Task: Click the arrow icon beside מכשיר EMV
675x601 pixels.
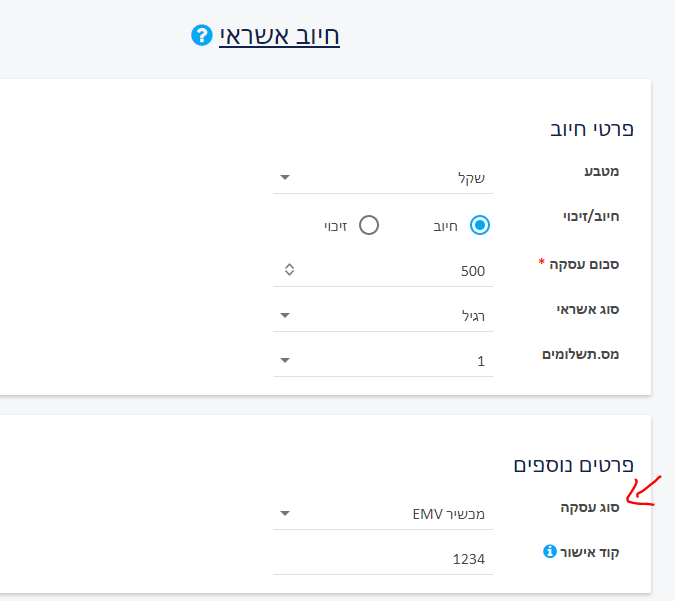Action: [285, 513]
